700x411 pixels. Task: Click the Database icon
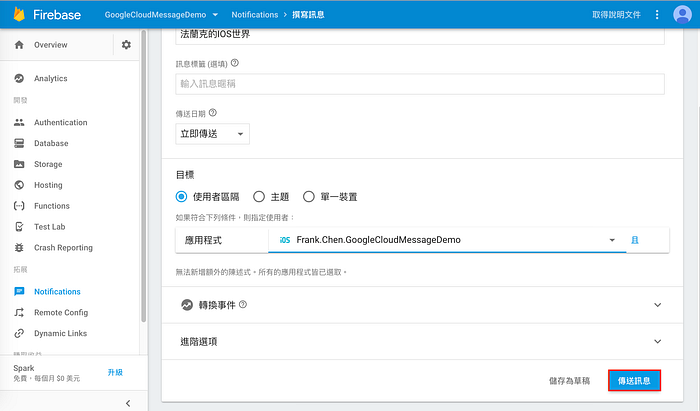[x=19, y=143]
